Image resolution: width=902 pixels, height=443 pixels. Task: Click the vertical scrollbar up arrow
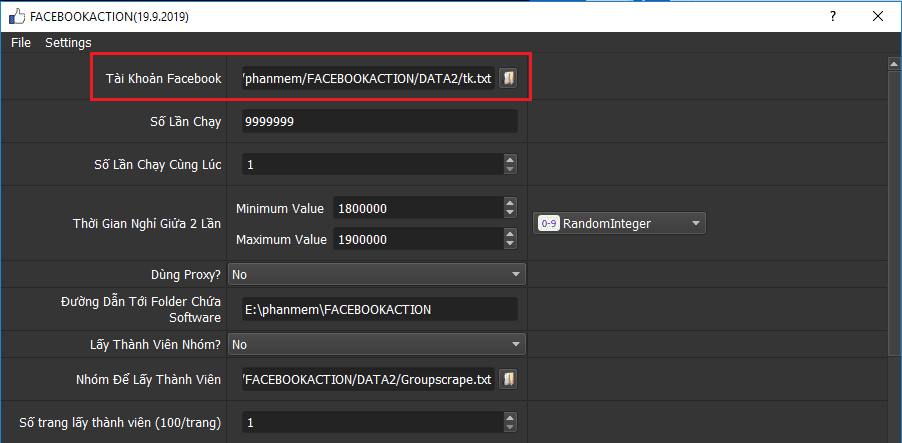point(893,64)
